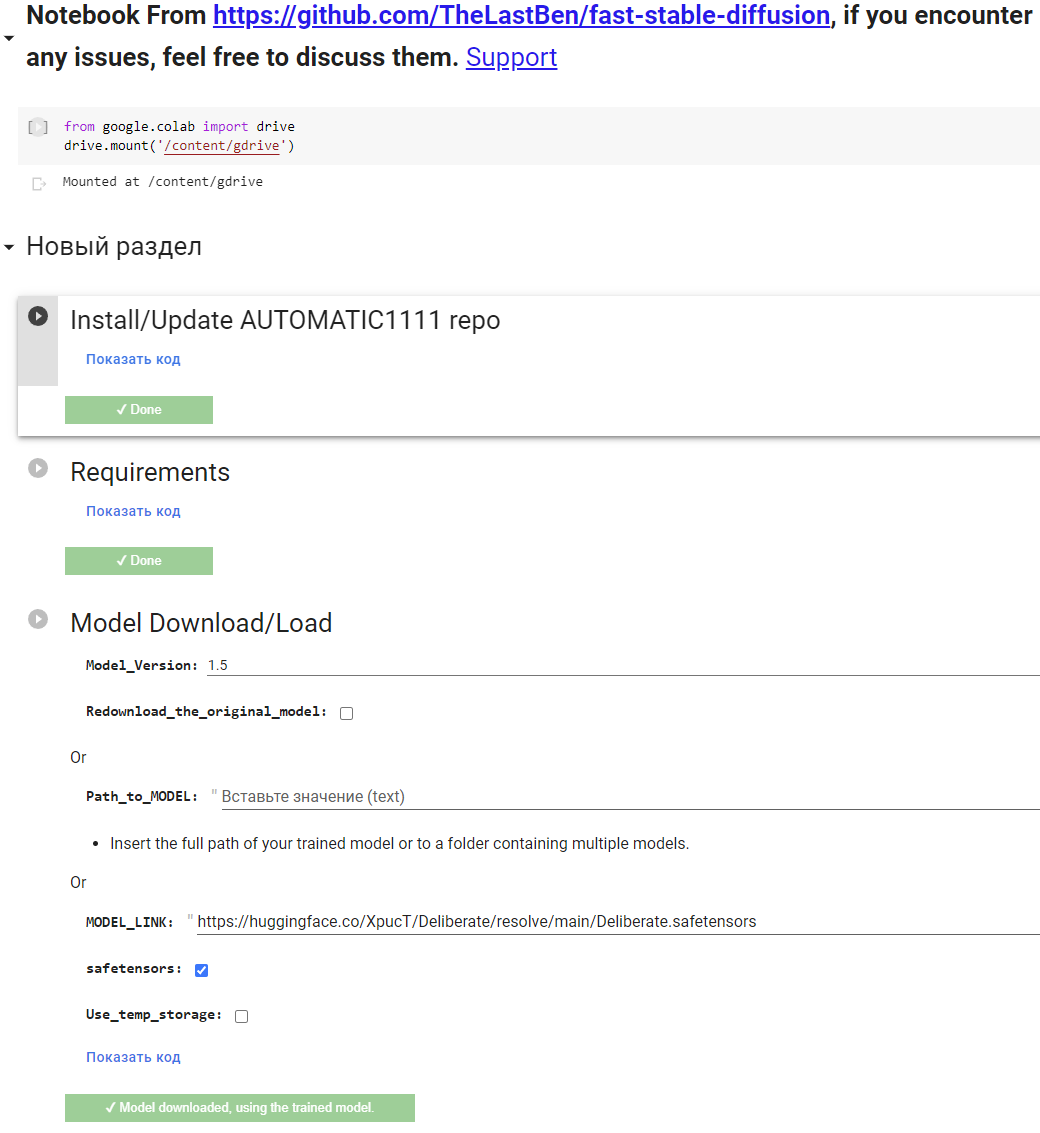Run the Requirements cell
1040x1133 pixels.
click(x=37, y=467)
